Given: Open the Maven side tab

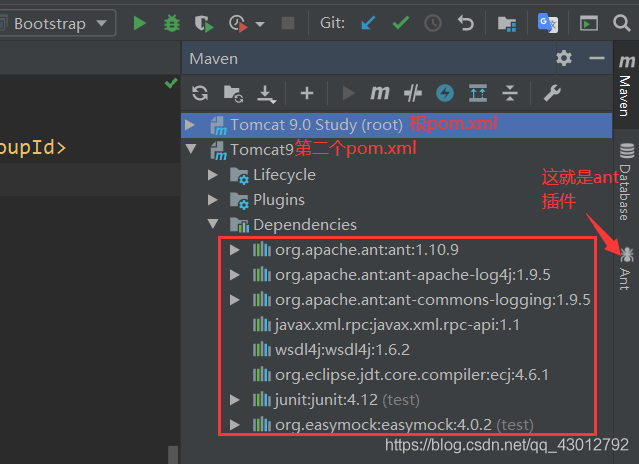Looking at the screenshot, I should coord(626,86).
